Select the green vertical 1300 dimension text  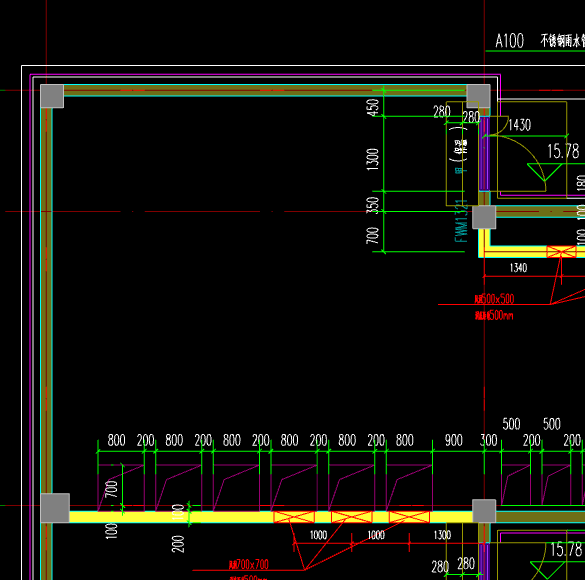[373, 160]
